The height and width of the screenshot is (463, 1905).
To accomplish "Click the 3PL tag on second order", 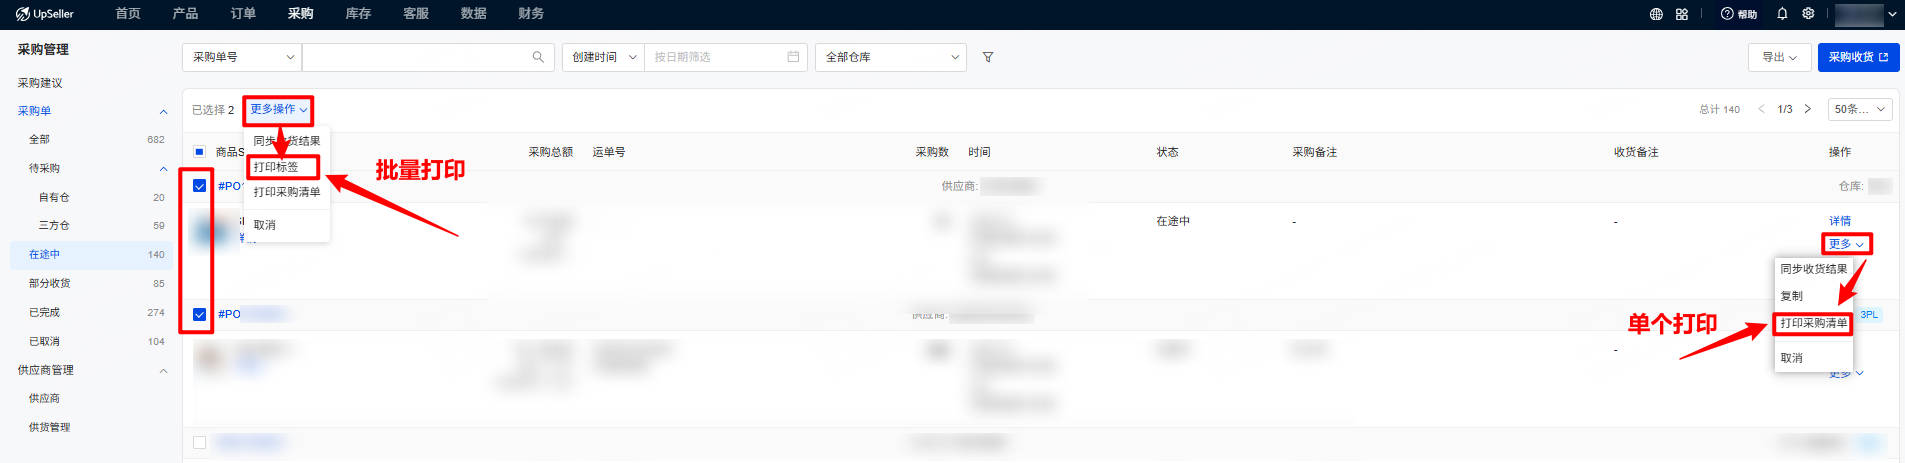I will tap(1869, 314).
